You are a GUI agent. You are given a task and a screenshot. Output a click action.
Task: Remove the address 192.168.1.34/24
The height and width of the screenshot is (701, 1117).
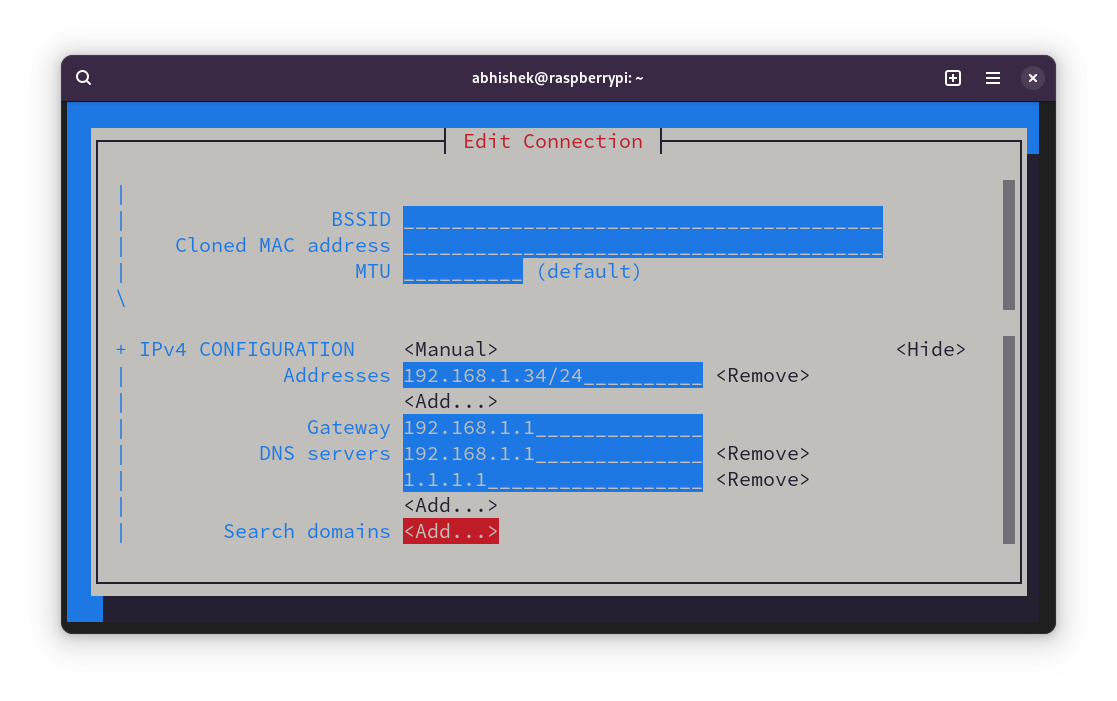[762, 375]
